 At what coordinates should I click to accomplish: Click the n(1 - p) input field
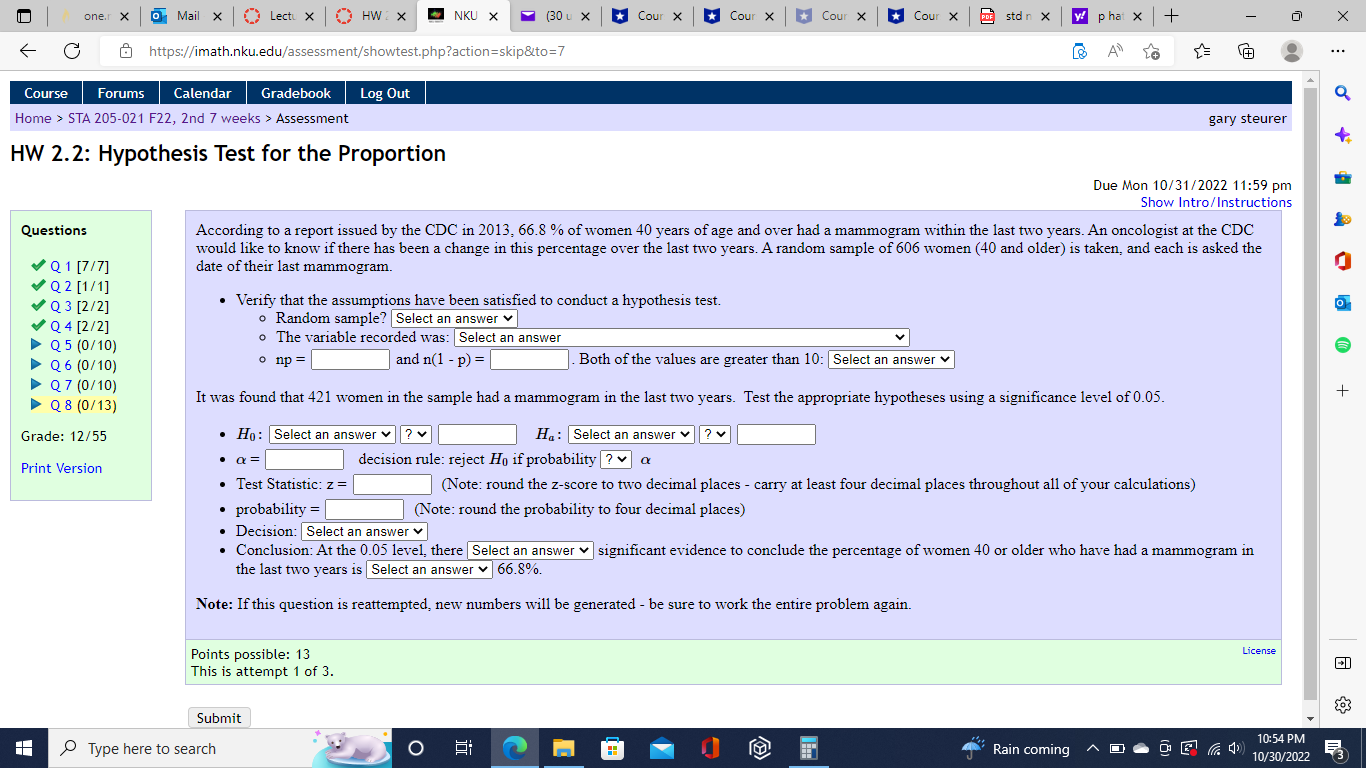529,359
